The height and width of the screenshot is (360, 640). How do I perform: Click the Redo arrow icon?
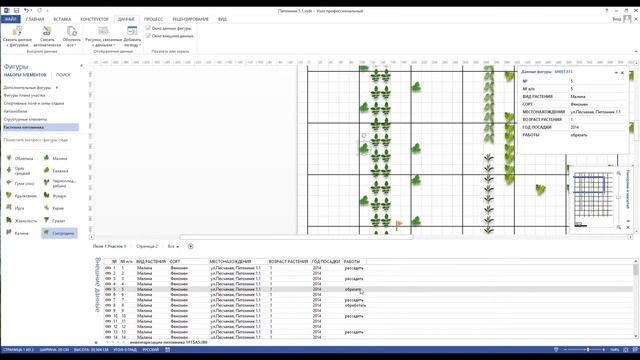point(39,11)
